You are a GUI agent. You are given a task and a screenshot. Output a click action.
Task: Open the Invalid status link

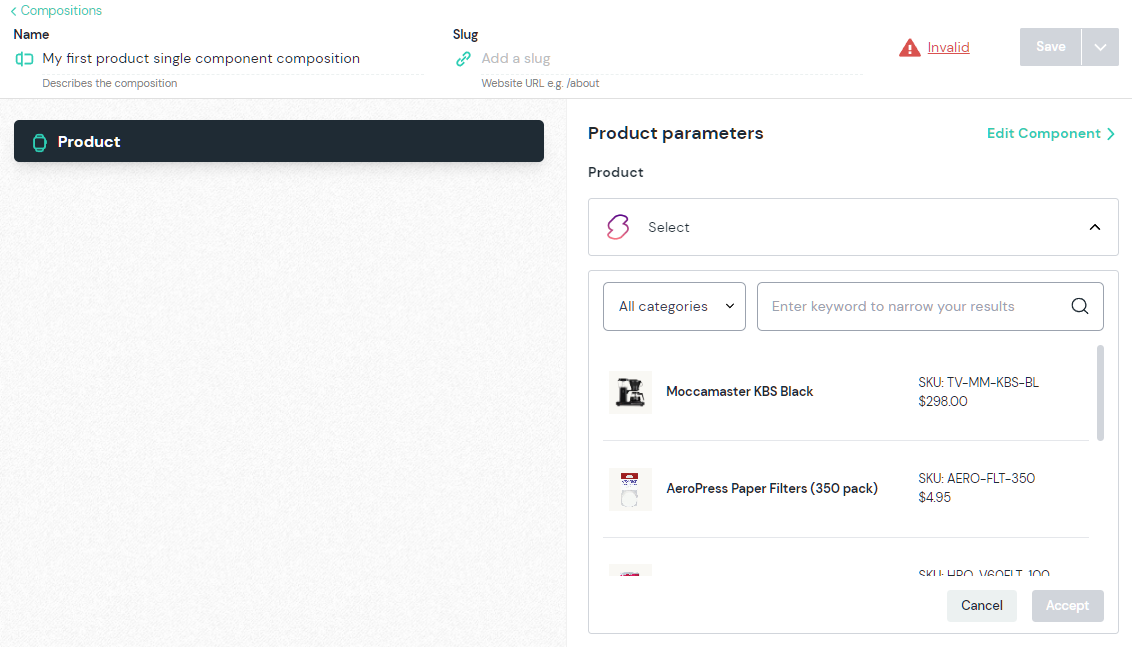coord(948,47)
